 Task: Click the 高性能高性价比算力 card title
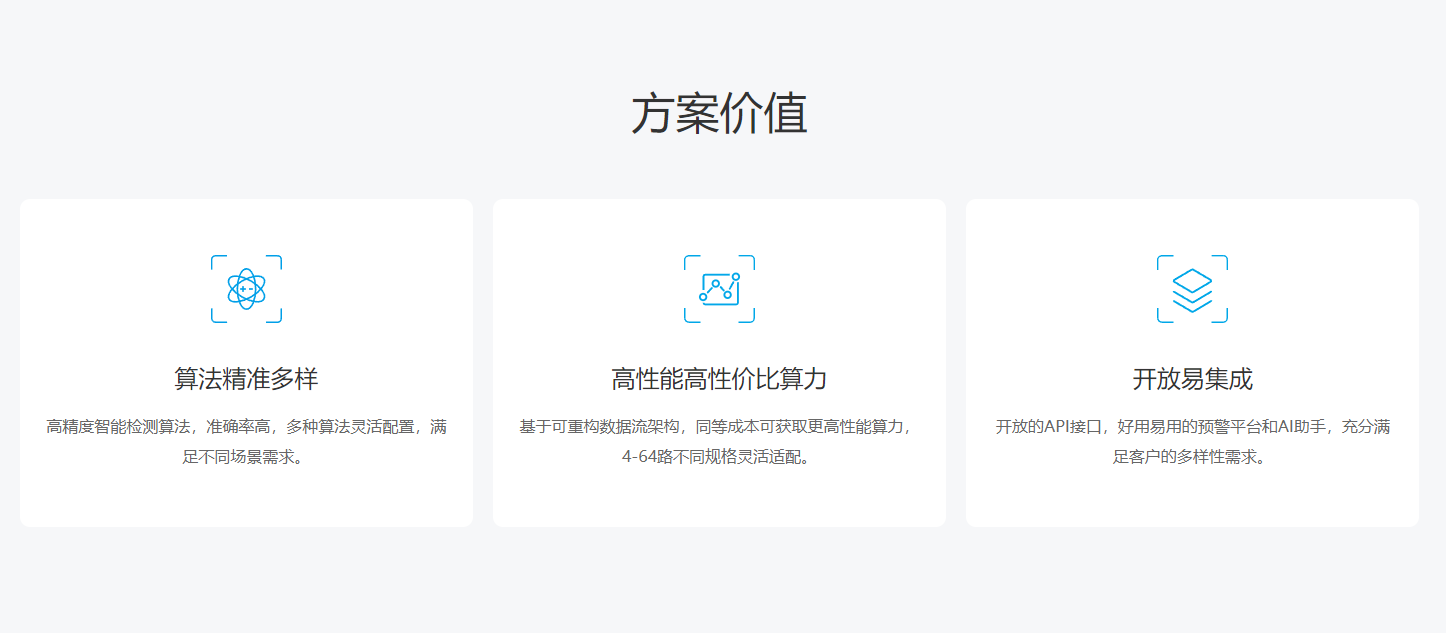719,380
